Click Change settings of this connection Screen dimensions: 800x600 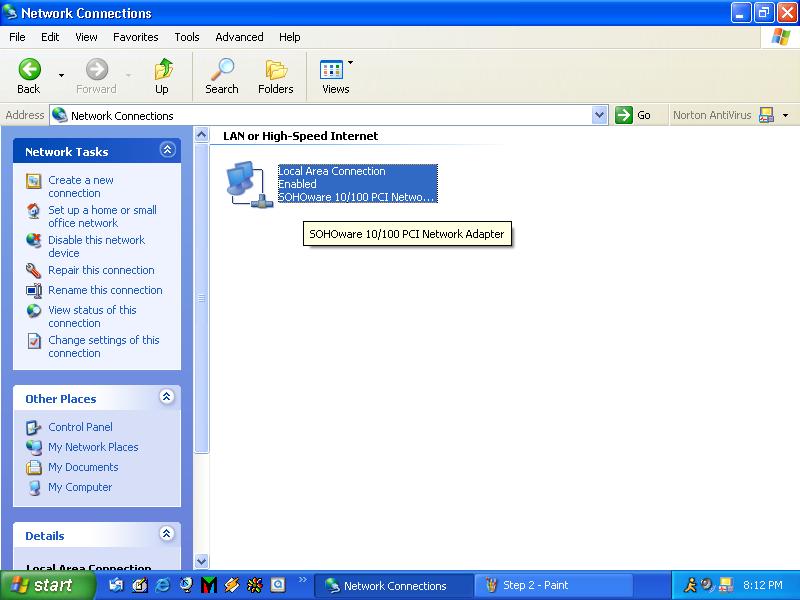[104, 346]
